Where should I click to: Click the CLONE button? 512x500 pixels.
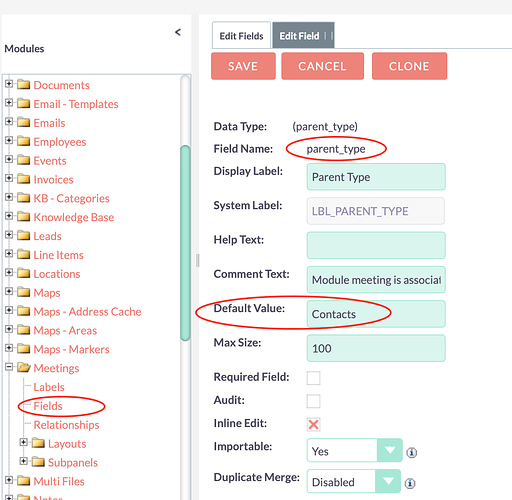point(409,66)
